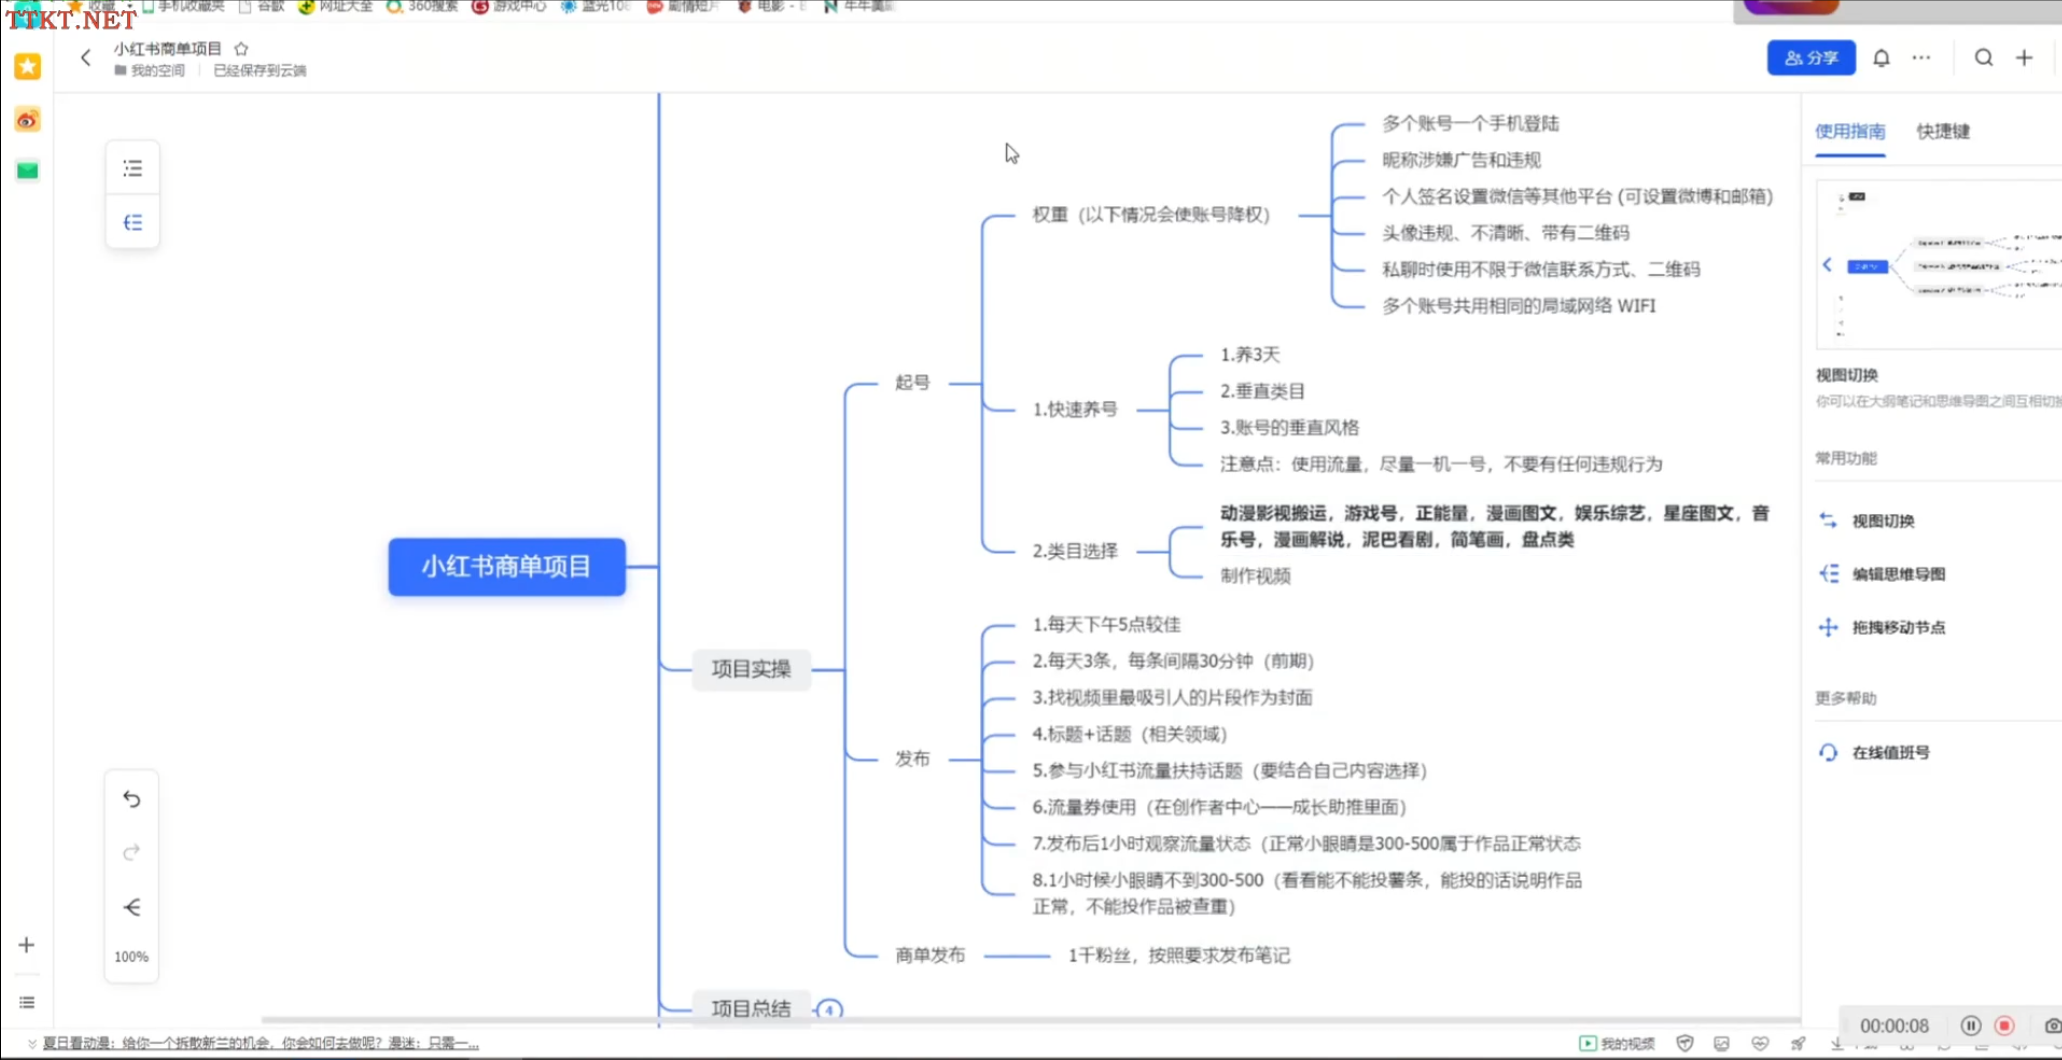Collapse the guide panel preview chevron
2062x1060 pixels.
(1827, 265)
